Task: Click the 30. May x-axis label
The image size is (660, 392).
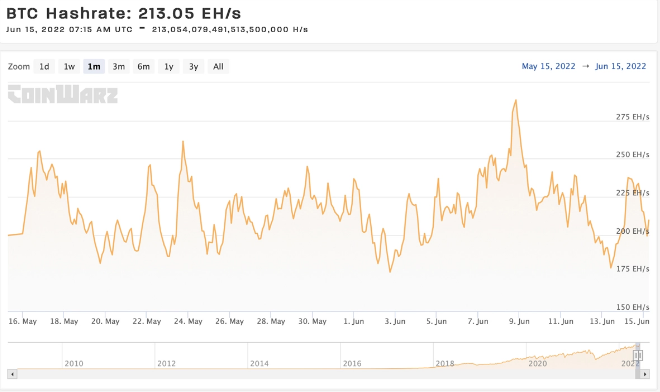Action: point(312,321)
